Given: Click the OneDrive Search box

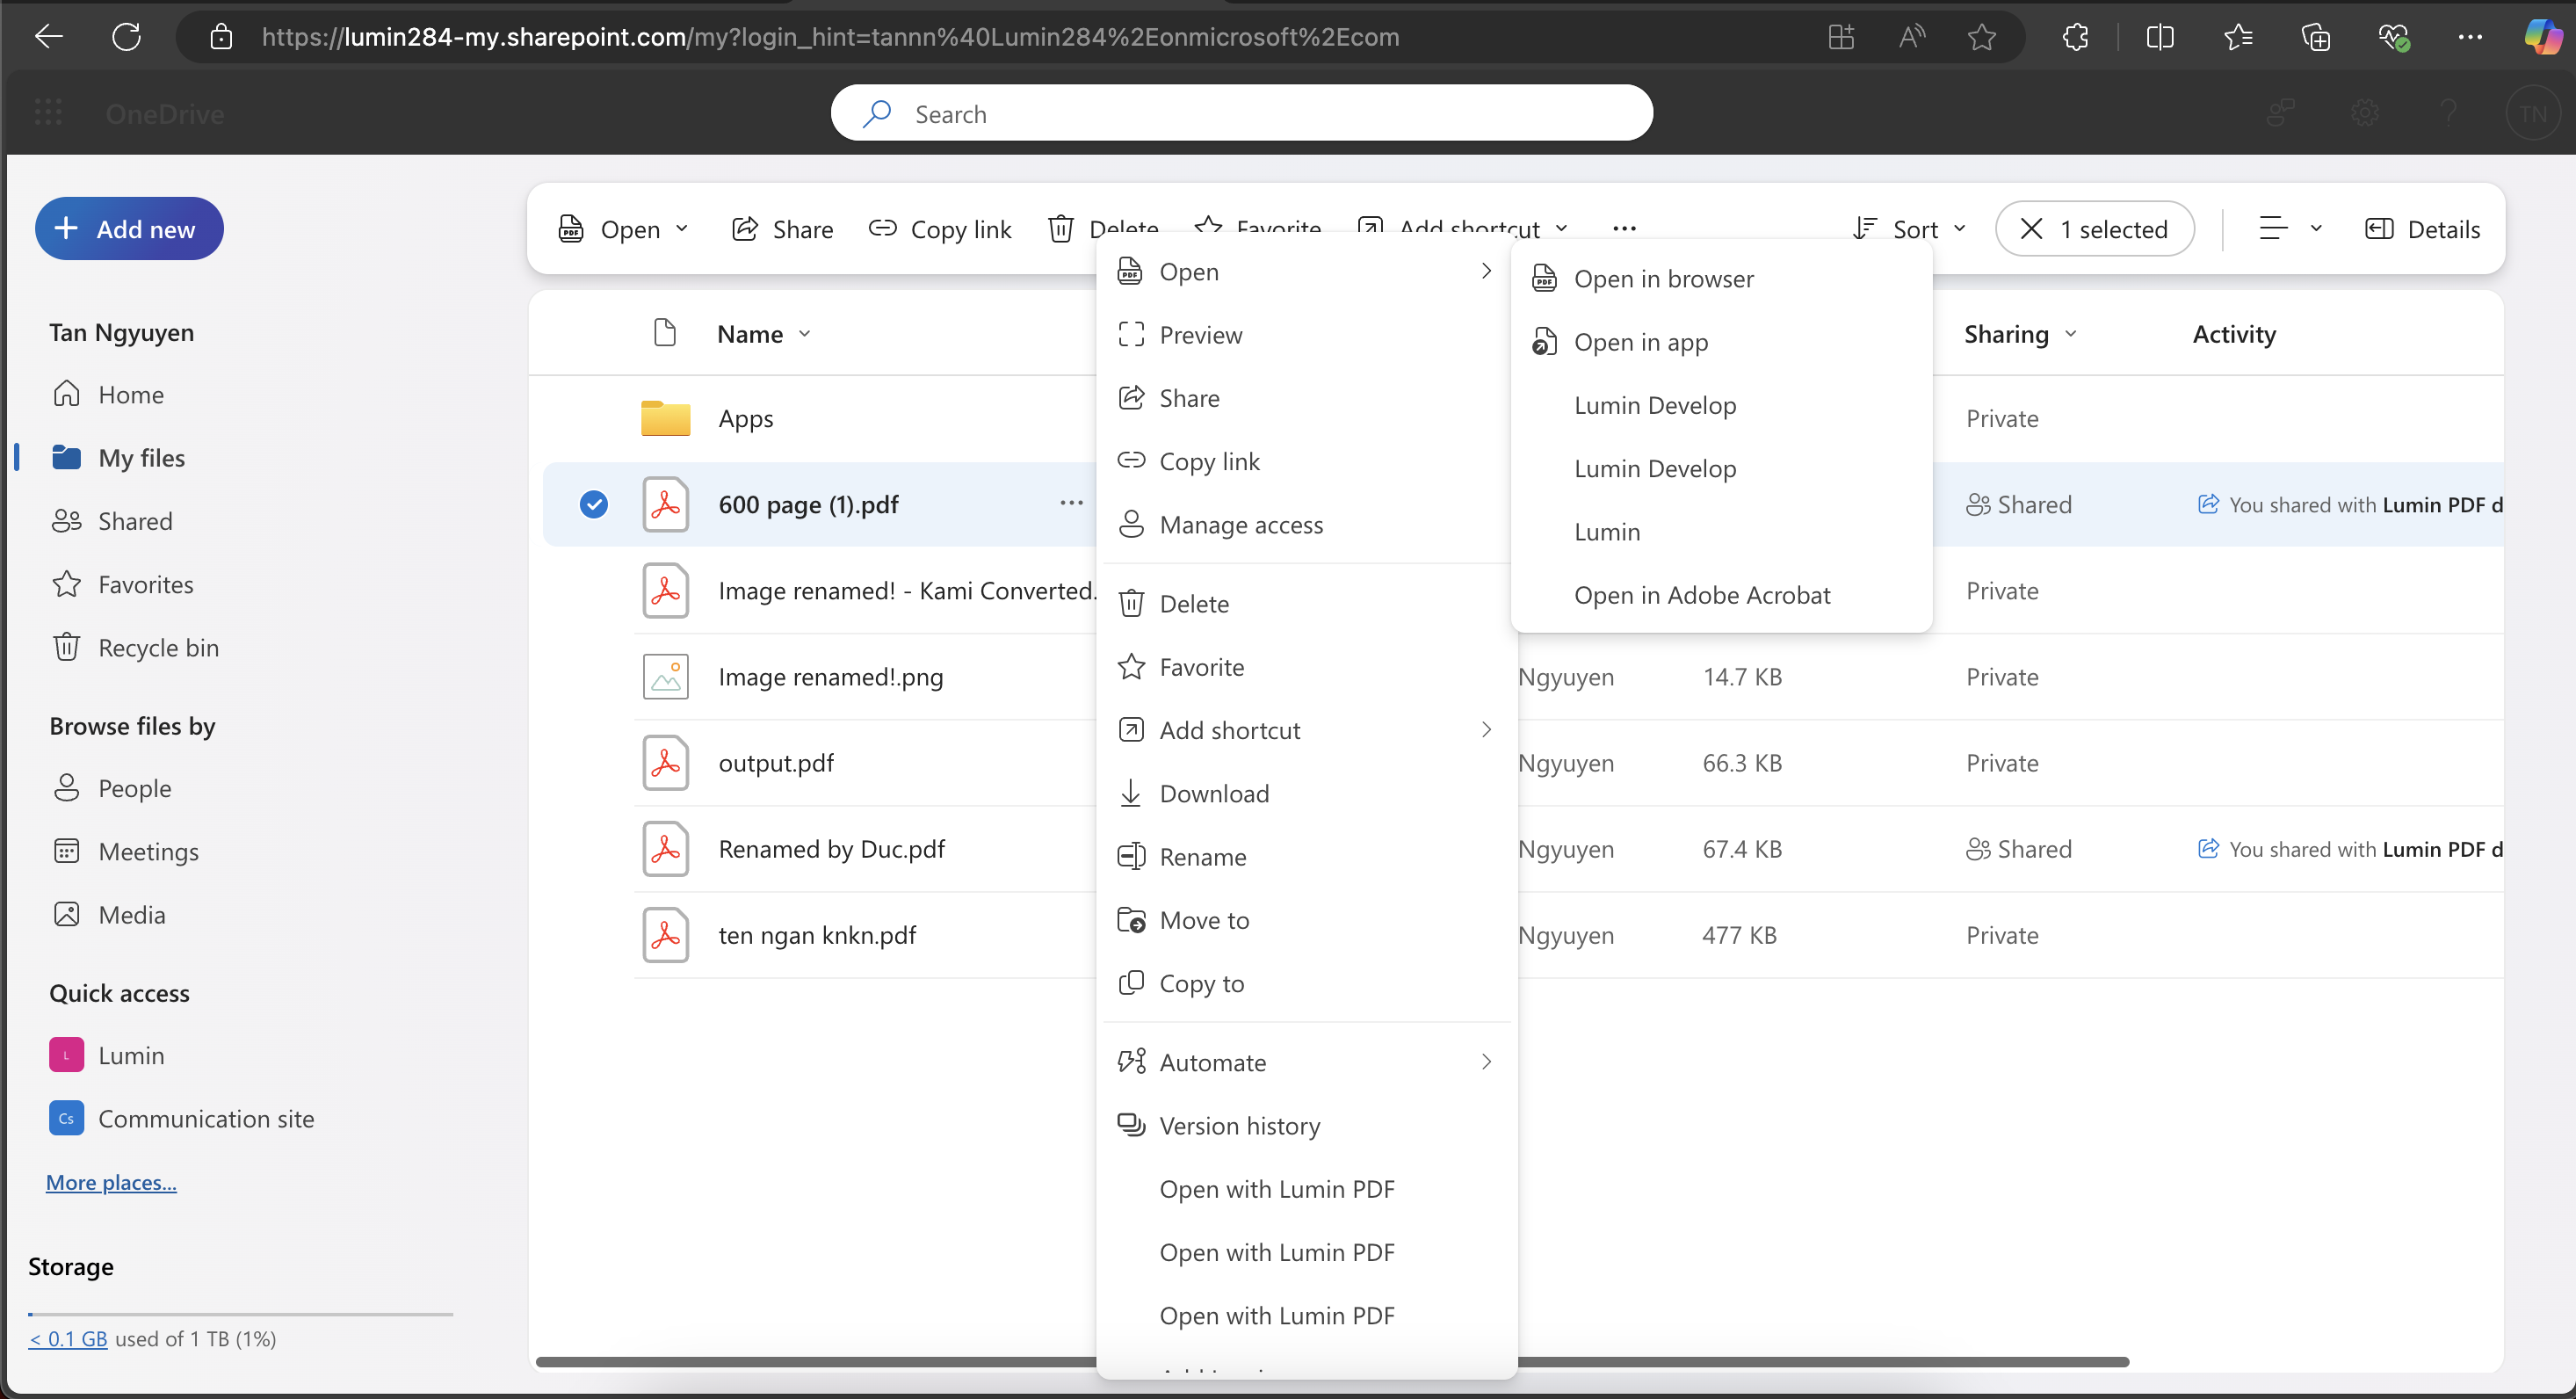Looking at the screenshot, I should coord(1241,113).
